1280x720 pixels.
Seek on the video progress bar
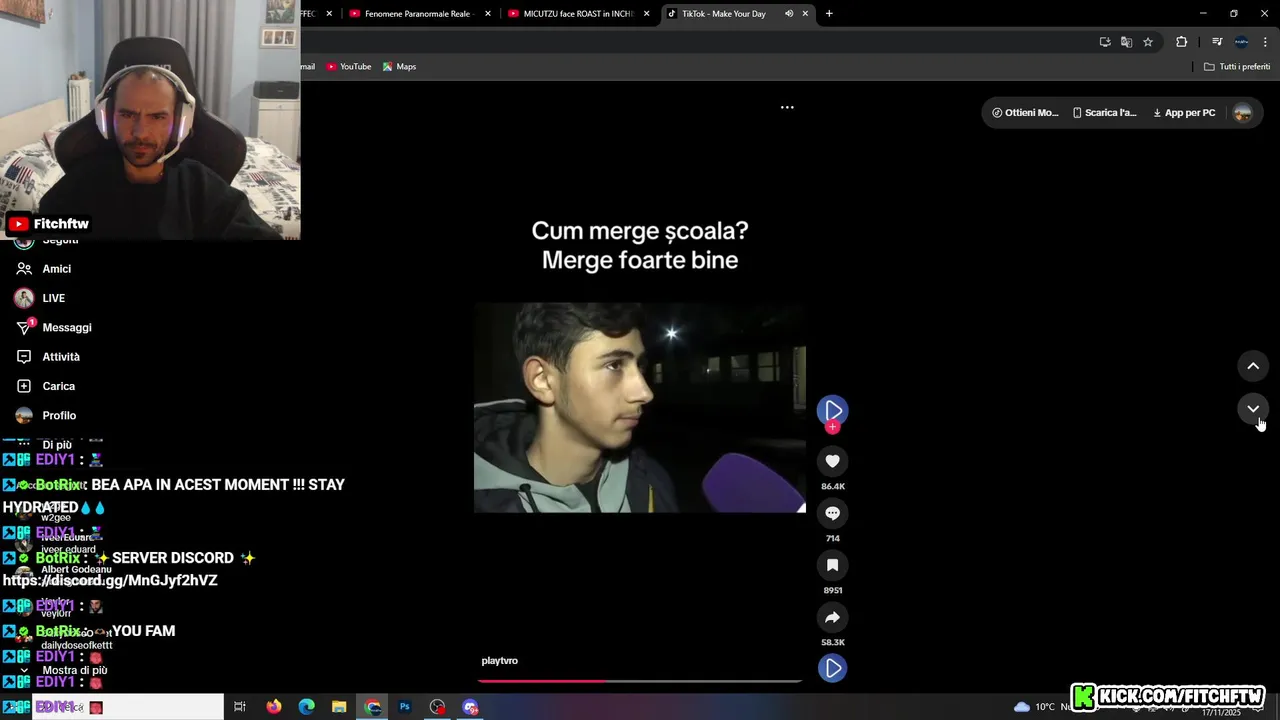[640, 681]
